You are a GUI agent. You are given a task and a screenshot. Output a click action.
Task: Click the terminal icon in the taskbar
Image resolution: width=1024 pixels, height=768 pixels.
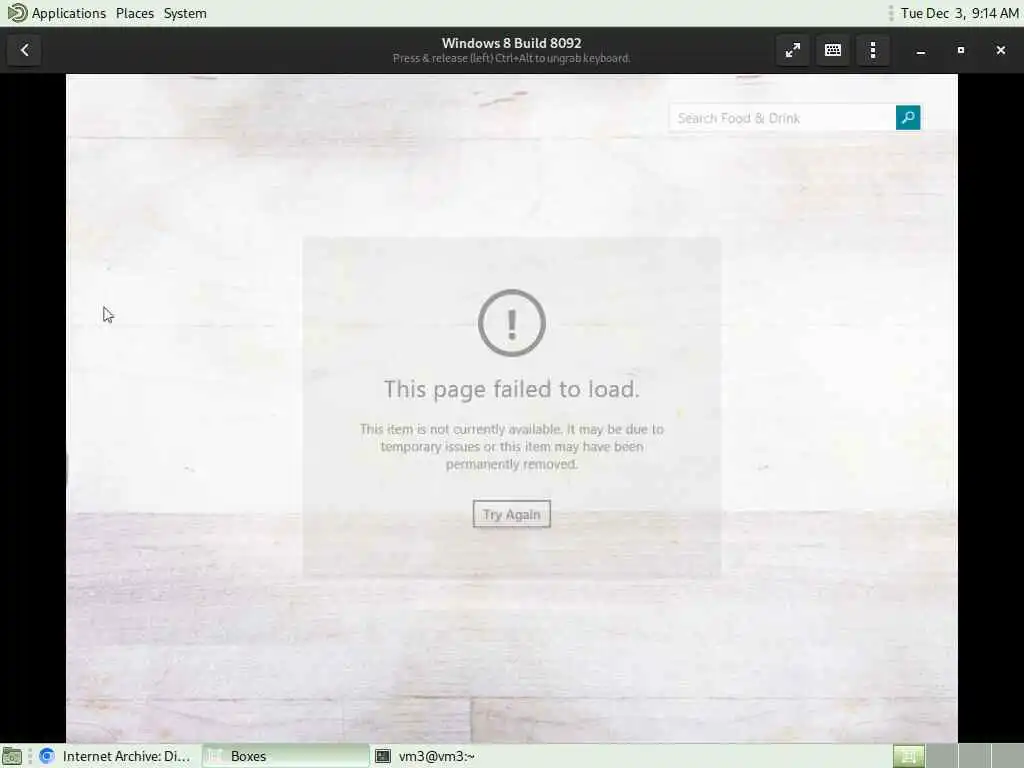point(383,756)
